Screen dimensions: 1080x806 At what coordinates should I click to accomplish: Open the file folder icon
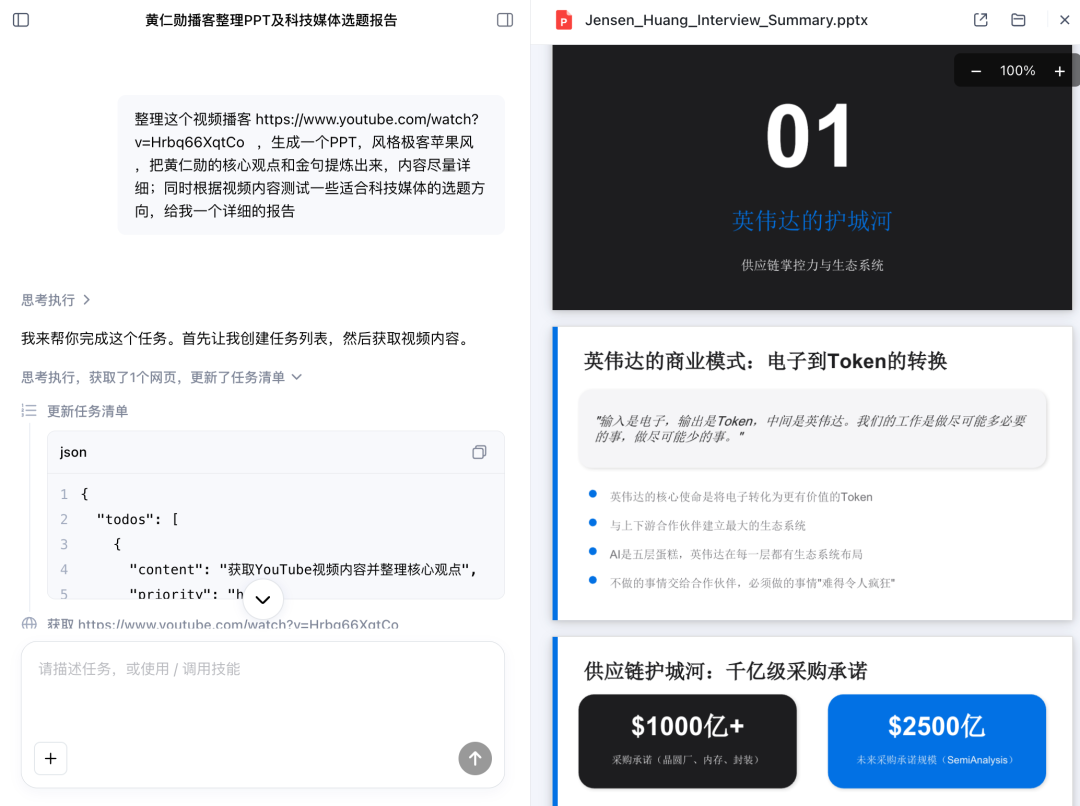pyautogui.click(x=1018, y=20)
